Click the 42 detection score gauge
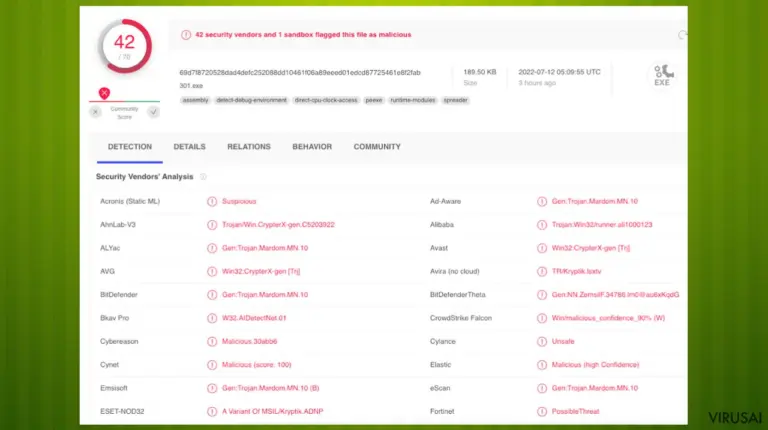Image resolution: width=768 pixels, height=430 pixels. tap(125, 46)
